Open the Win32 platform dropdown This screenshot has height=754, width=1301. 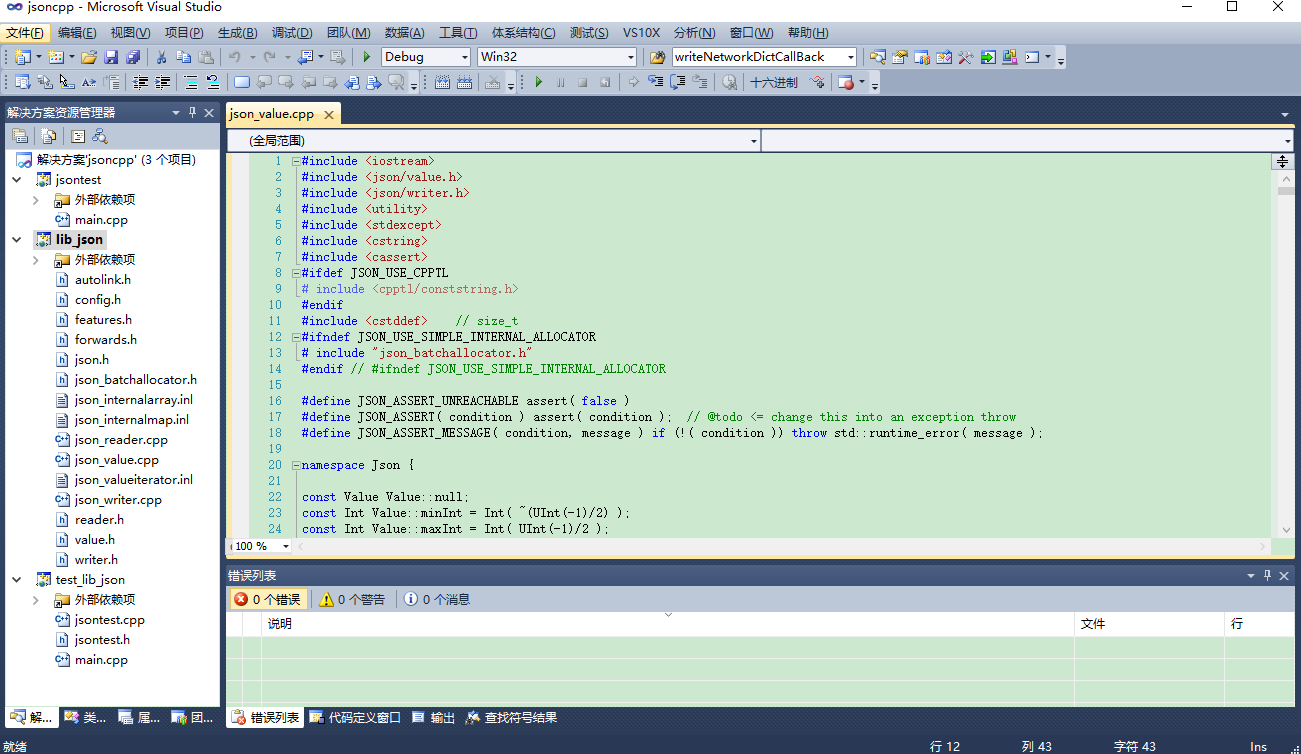point(630,57)
